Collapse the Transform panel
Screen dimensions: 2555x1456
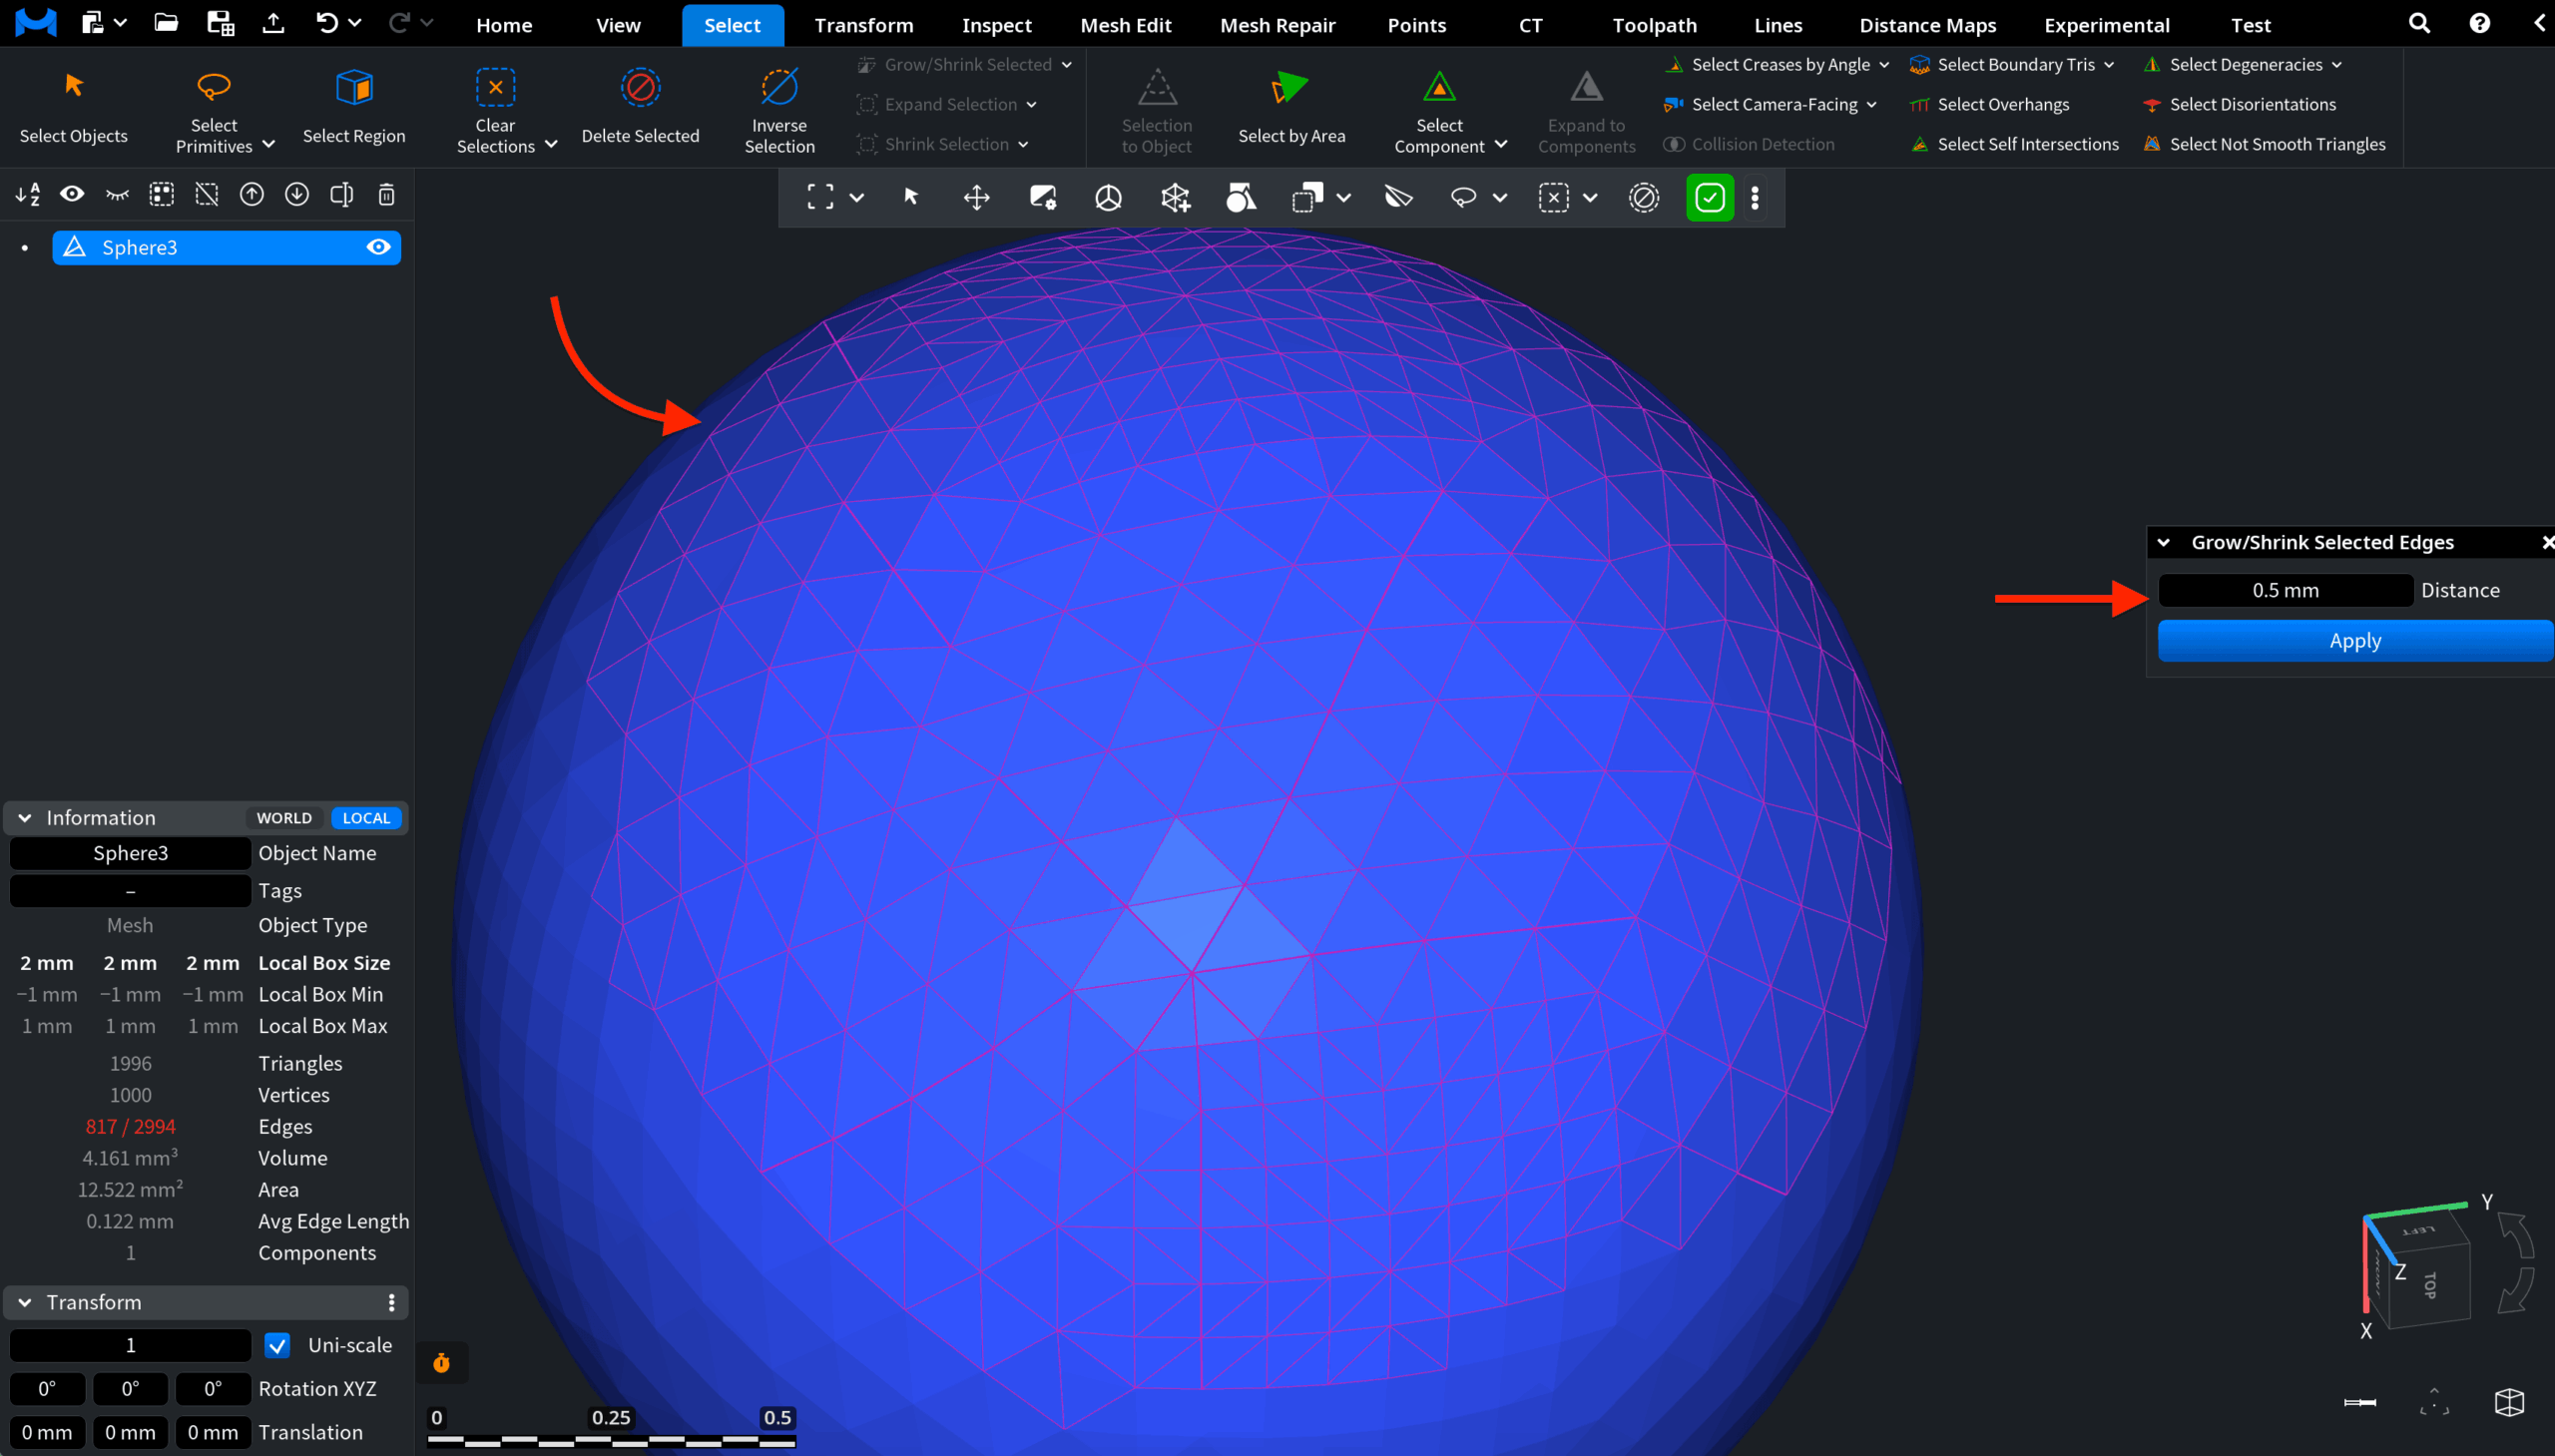pos(25,1302)
